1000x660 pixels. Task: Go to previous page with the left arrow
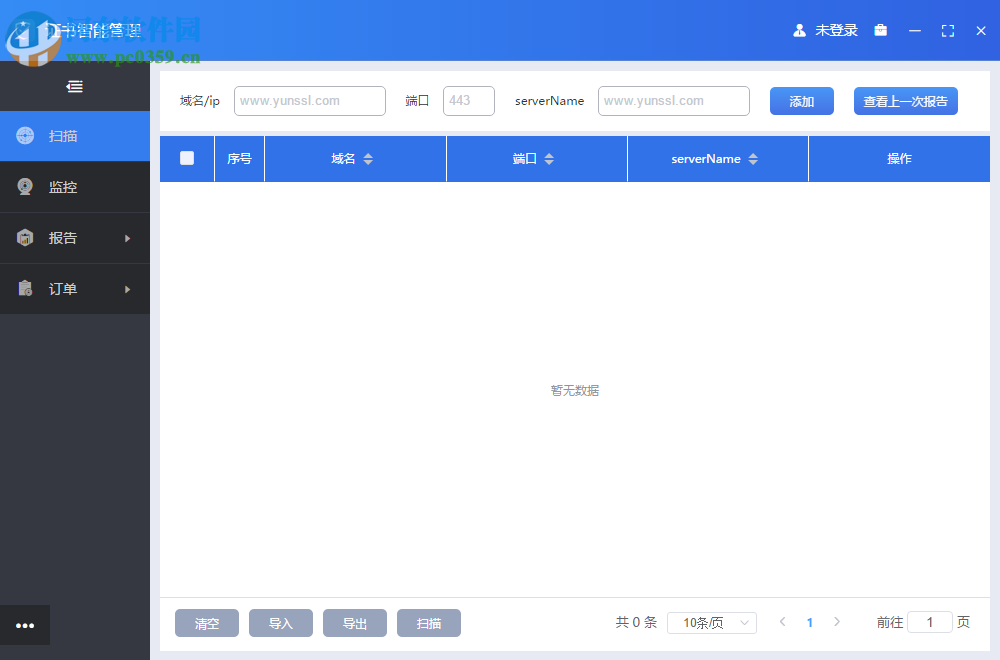pyautogui.click(x=783, y=622)
